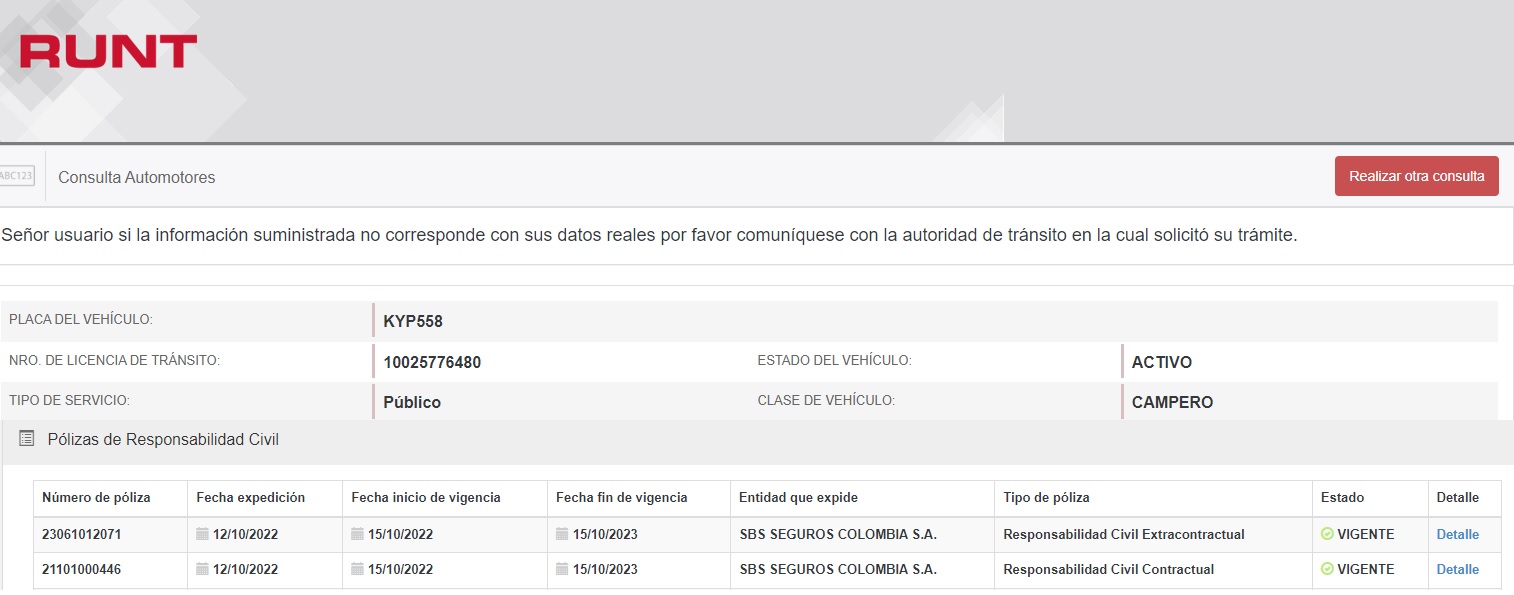Screen dimensions: 1514x595
Task: Click Entidad que expide column header
Action: click(798, 497)
